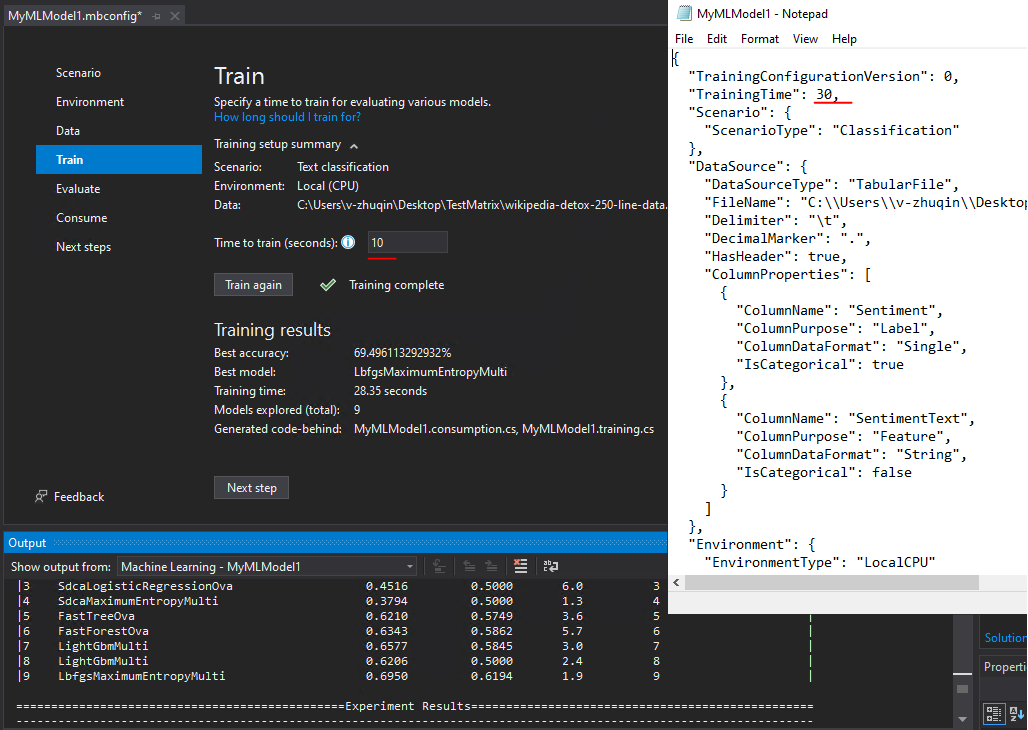
Task: Click Notepad horizontal scrollbar left arrow
Action: pos(676,582)
